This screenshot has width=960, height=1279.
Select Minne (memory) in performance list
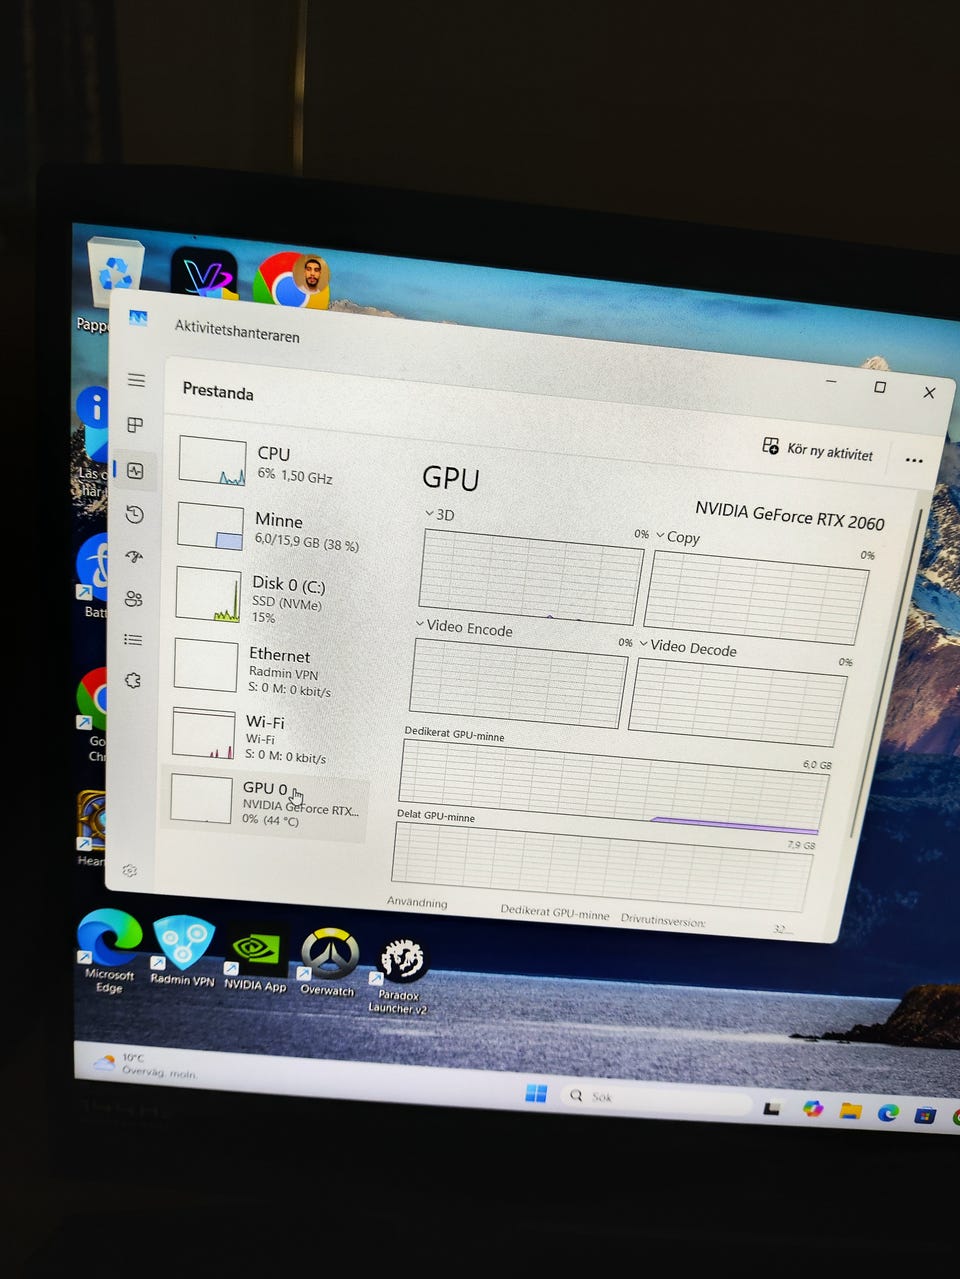point(268,530)
